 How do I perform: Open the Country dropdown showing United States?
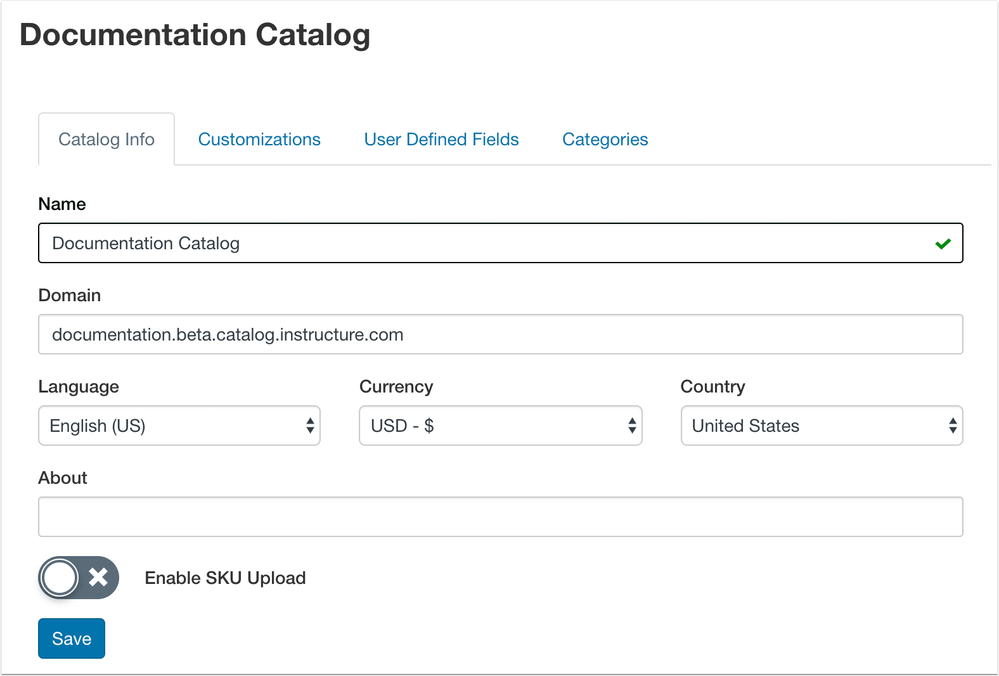click(x=820, y=425)
